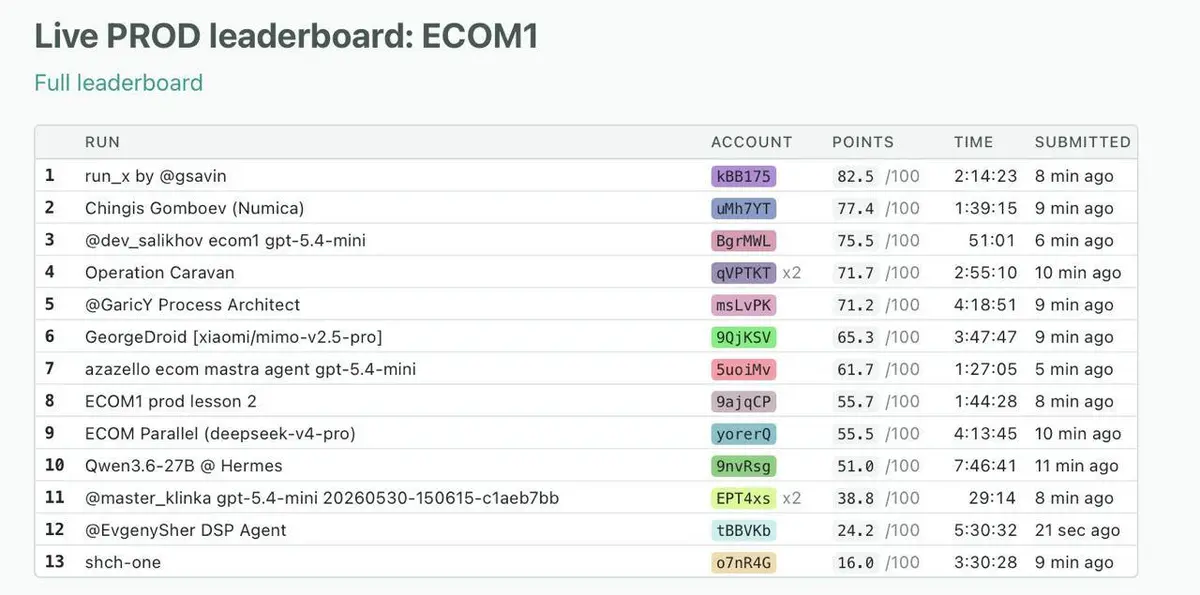The width and height of the screenshot is (1200, 595).
Task: Select the EPT4xs account badge
Action: (743, 498)
